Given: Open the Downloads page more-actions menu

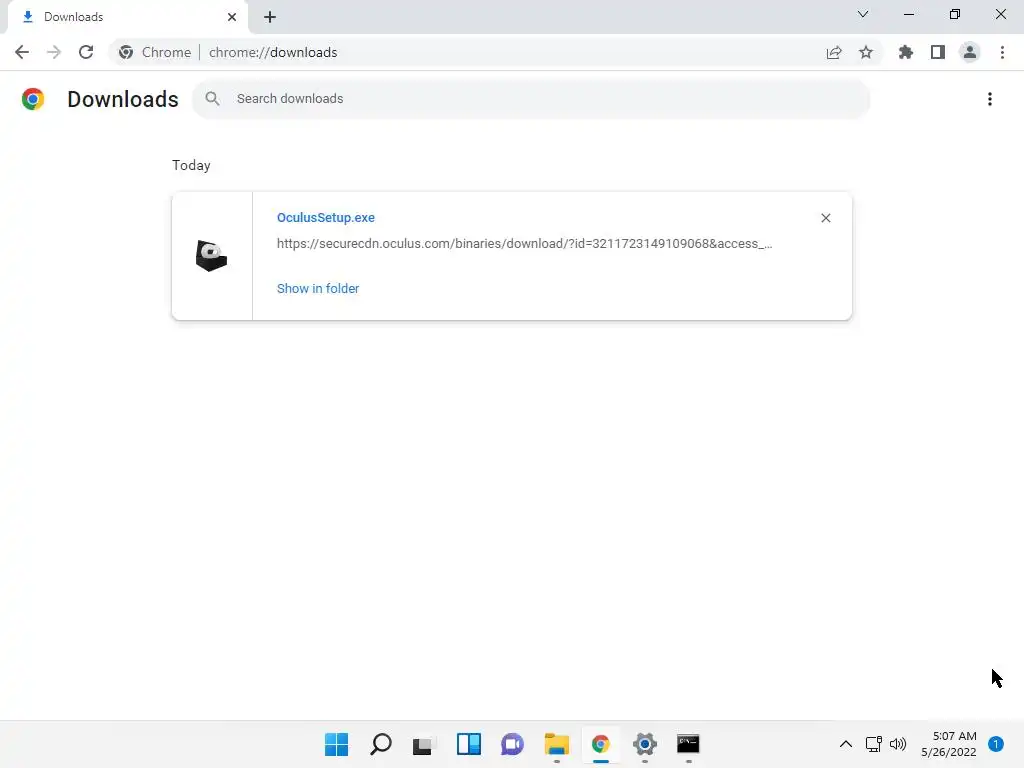Looking at the screenshot, I should [990, 99].
